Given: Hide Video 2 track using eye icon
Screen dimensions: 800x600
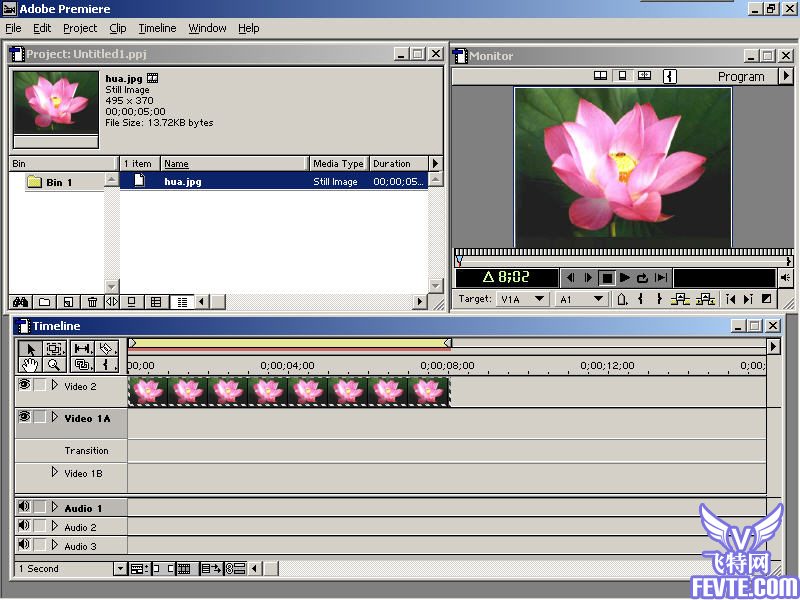Looking at the screenshot, I should click(24, 385).
